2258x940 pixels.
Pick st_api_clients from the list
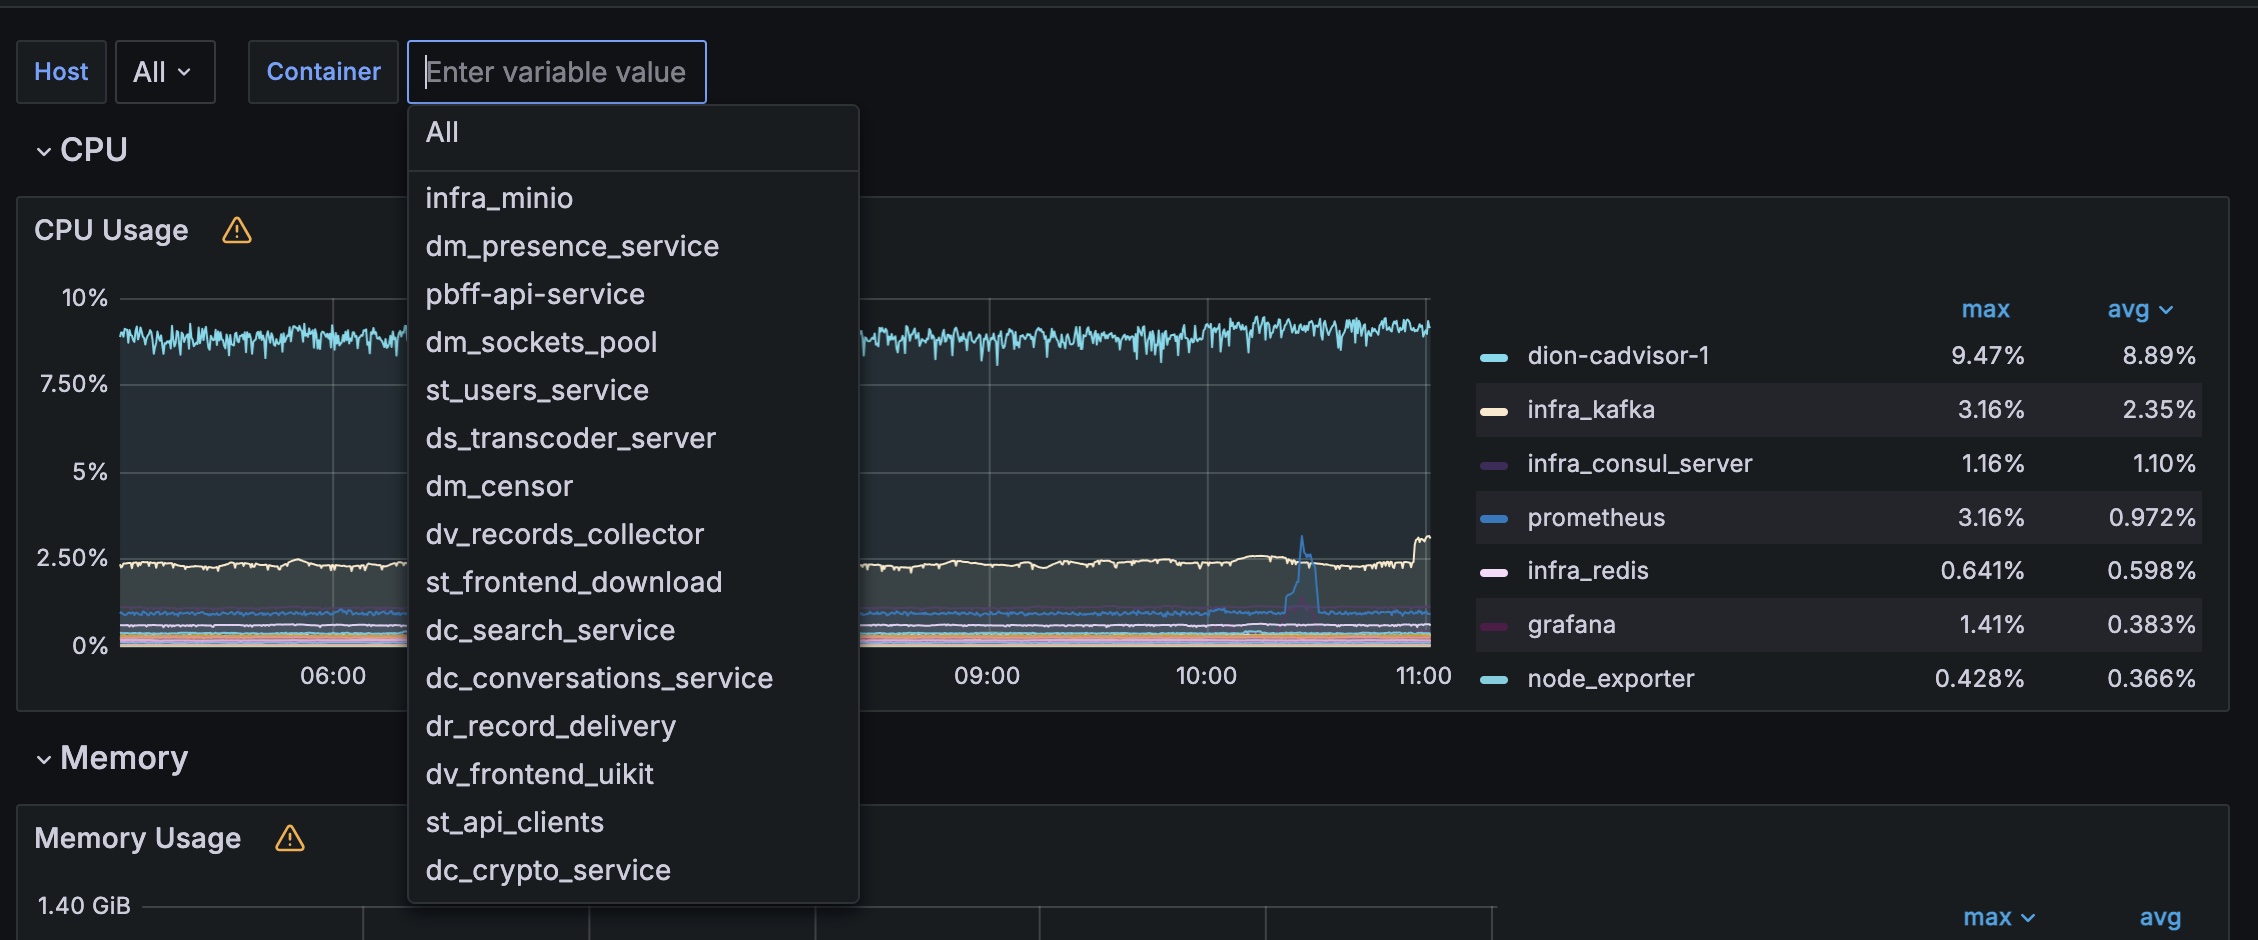[x=633, y=822]
